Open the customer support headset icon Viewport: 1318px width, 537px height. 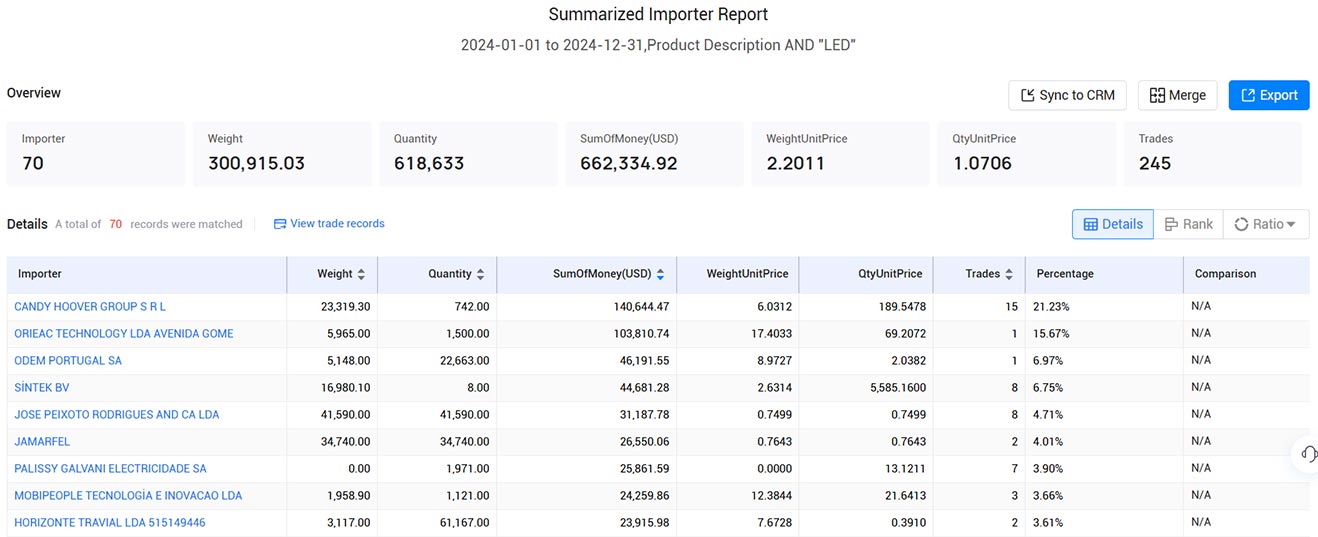[x=1308, y=453]
